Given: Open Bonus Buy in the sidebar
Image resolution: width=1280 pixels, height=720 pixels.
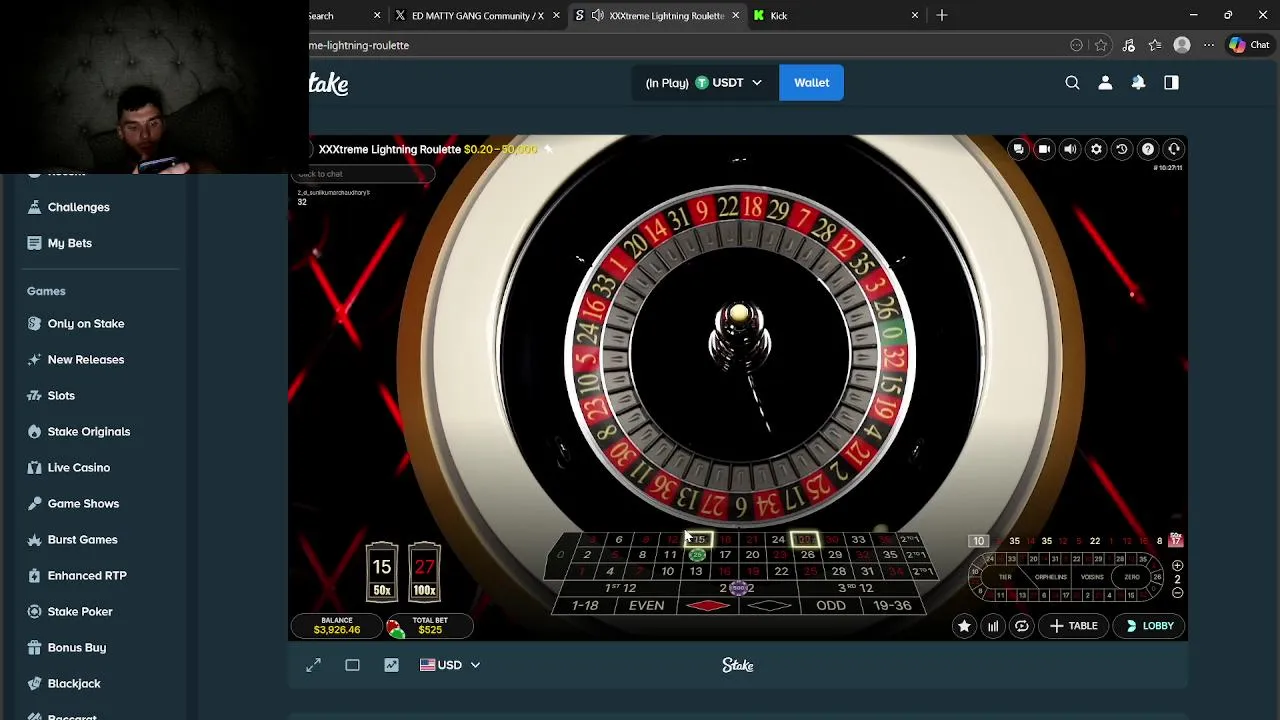Looking at the screenshot, I should point(77,648).
